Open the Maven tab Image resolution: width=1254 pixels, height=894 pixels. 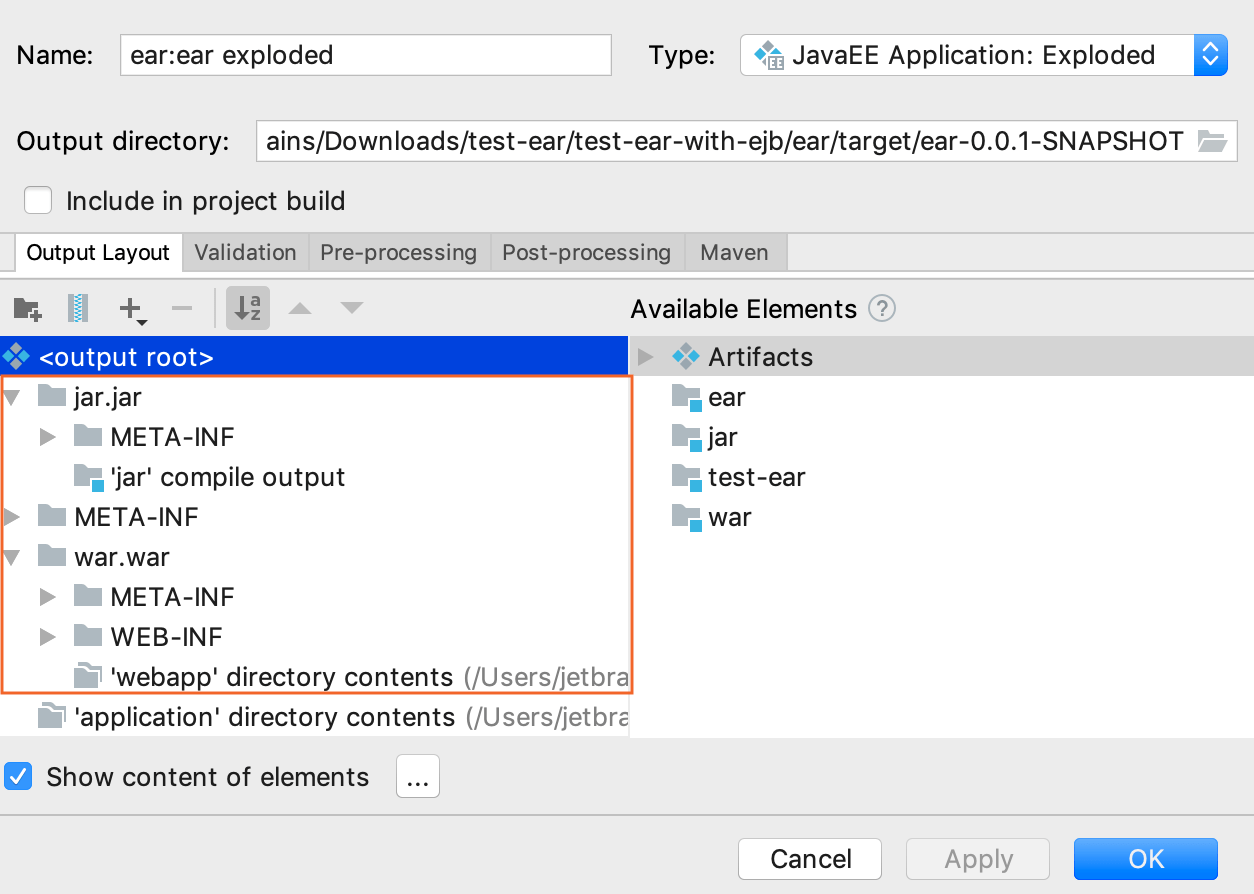click(x=735, y=252)
